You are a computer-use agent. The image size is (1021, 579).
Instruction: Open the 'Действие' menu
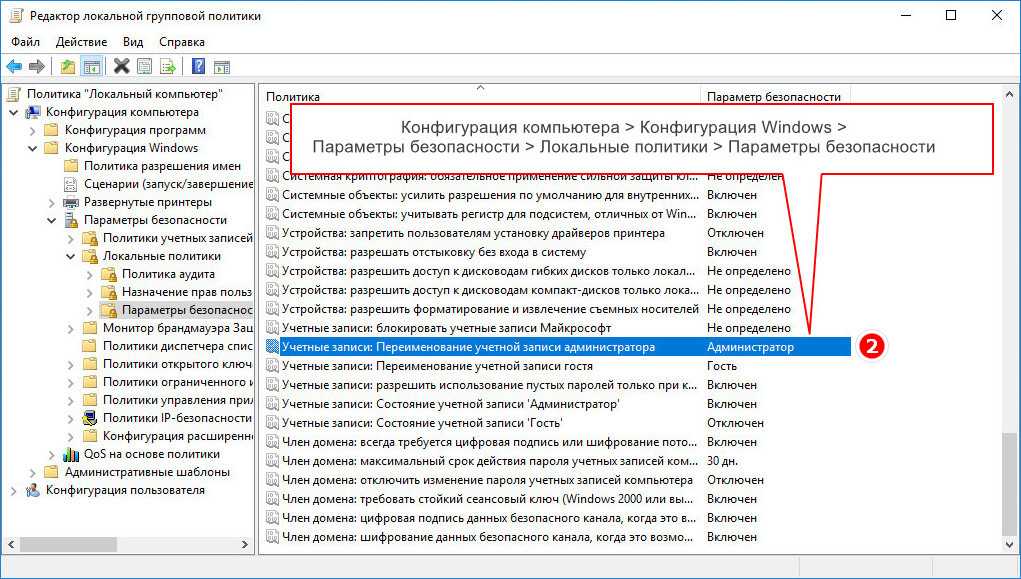(81, 42)
